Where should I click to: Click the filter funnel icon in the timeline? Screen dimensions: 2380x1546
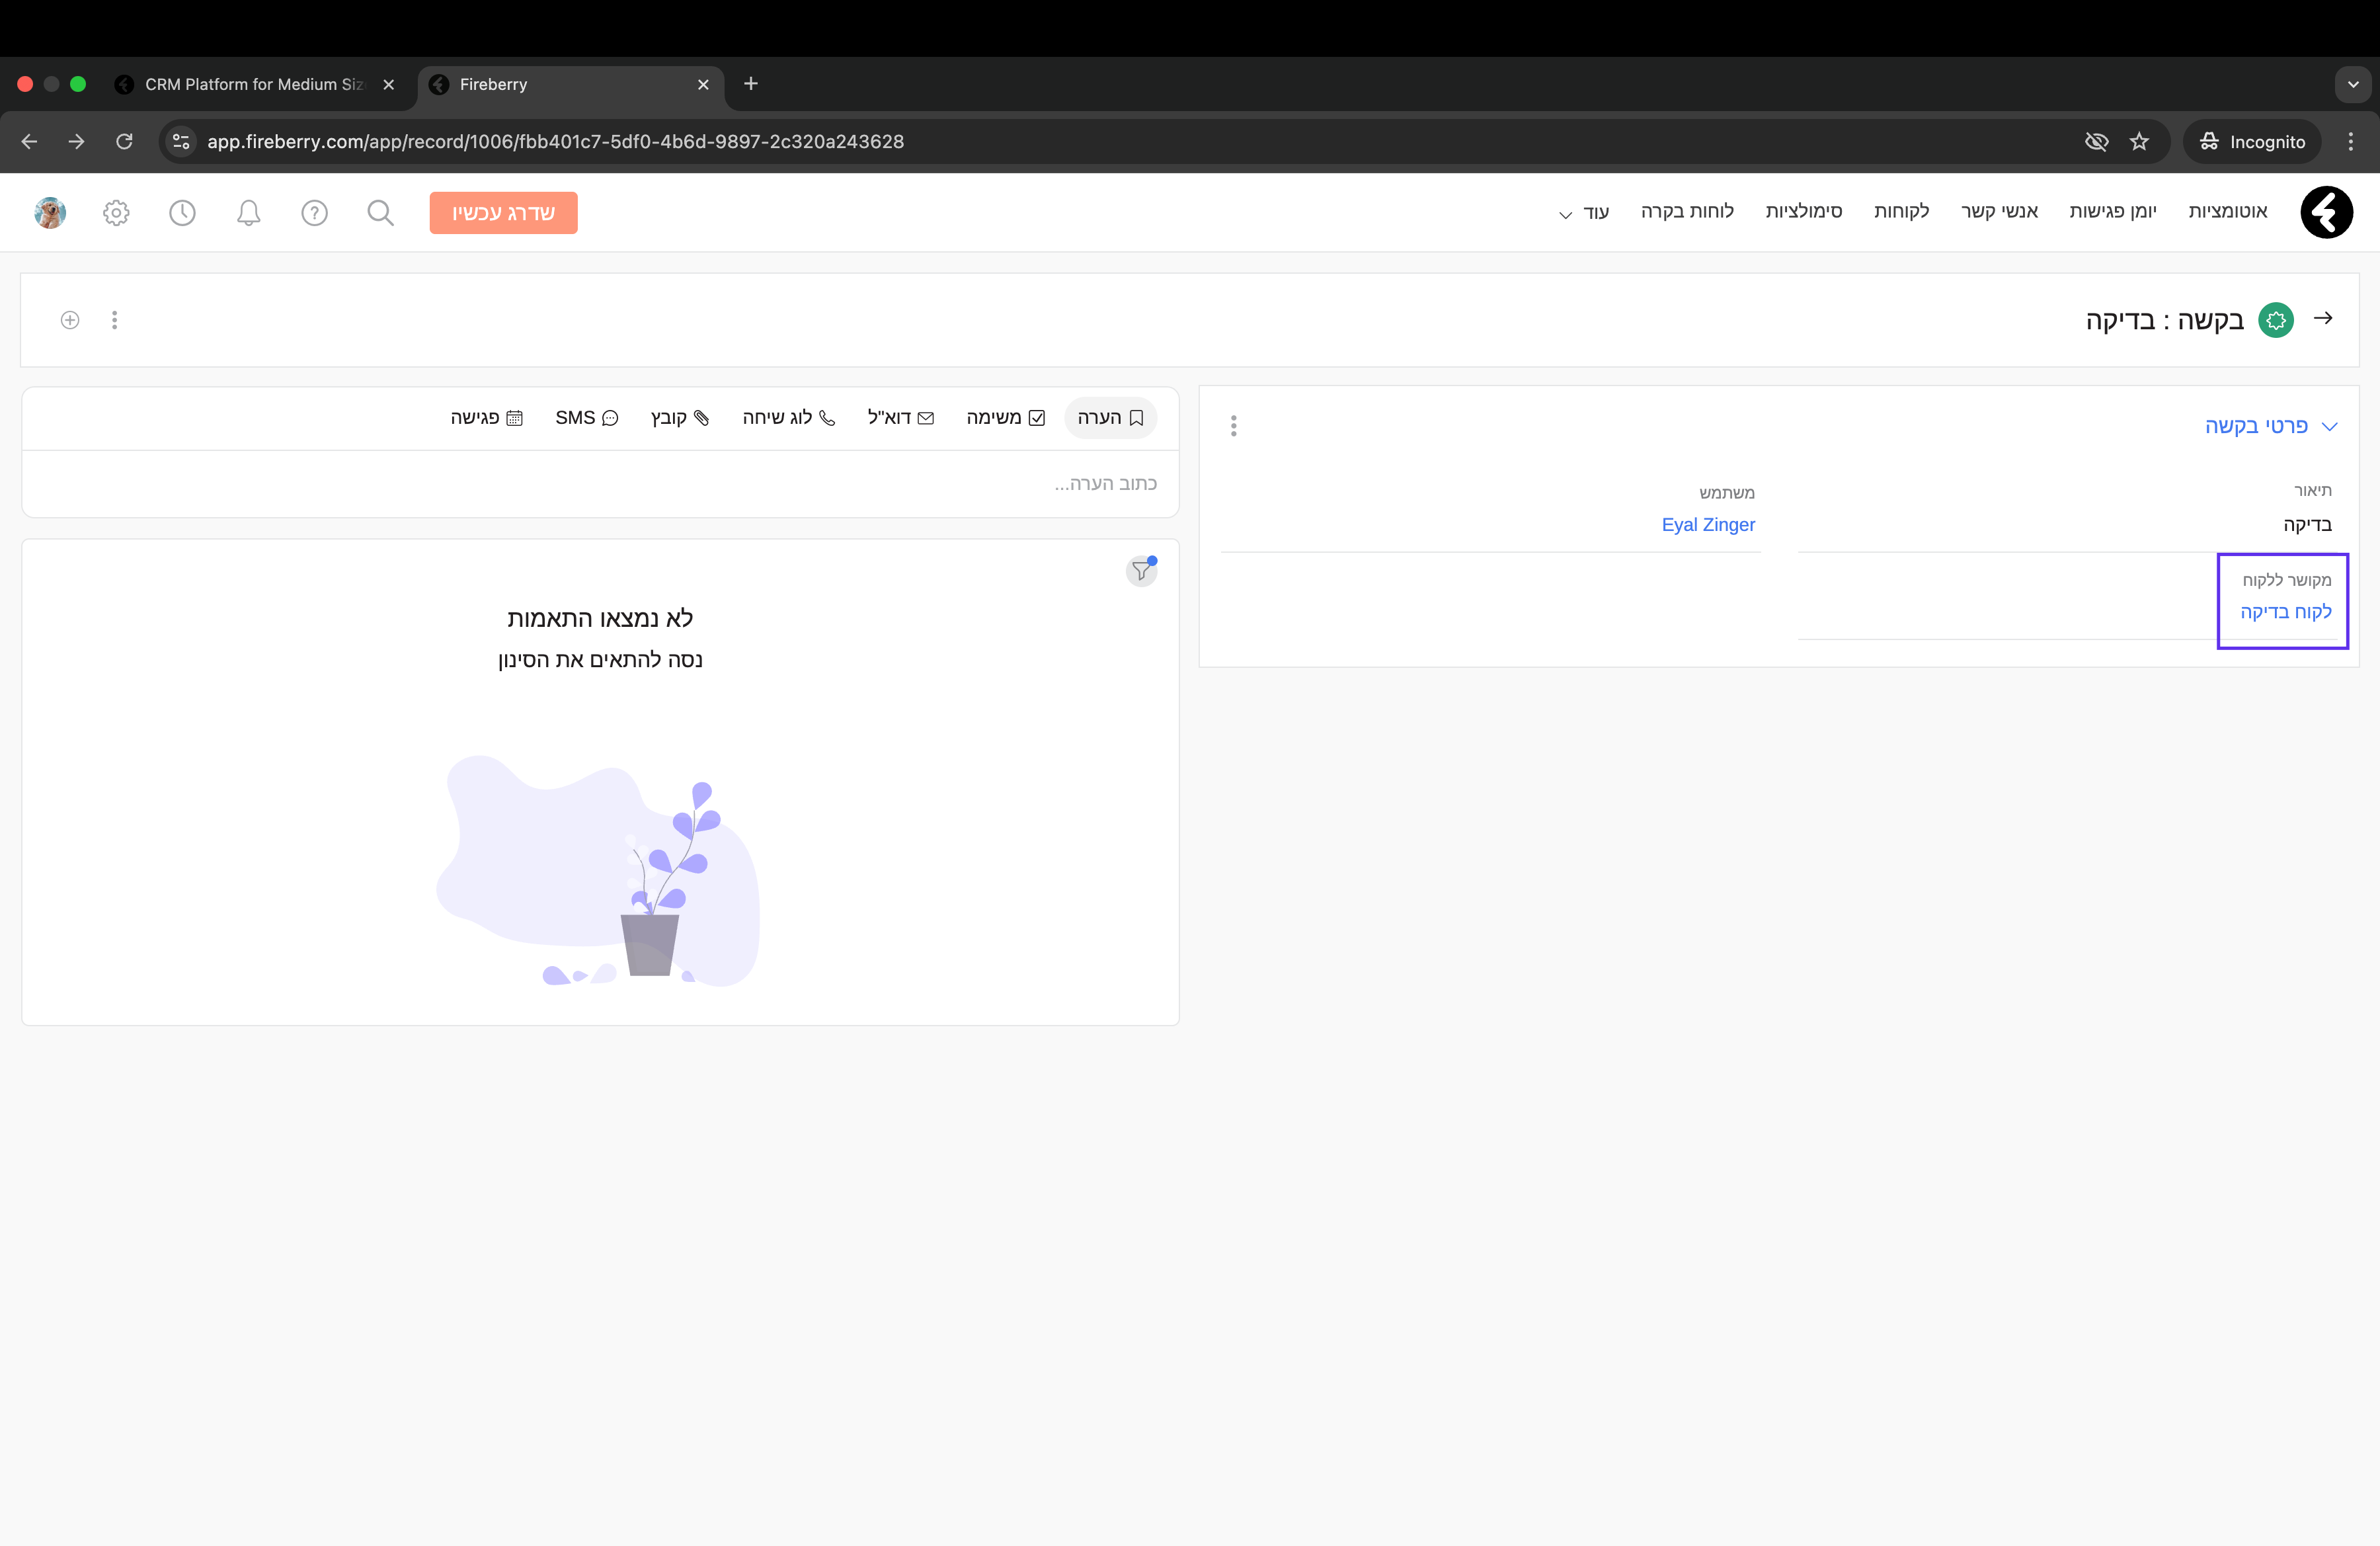tap(1141, 571)
